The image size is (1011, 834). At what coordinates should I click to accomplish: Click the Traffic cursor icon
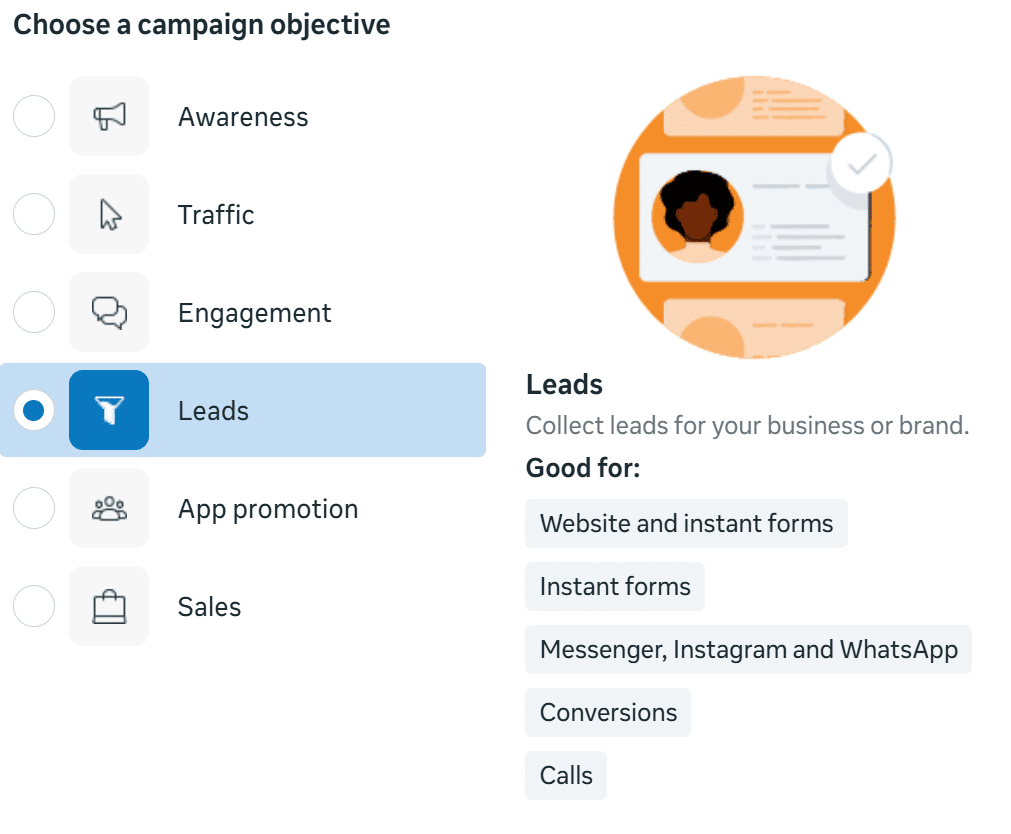click(109, 215)
